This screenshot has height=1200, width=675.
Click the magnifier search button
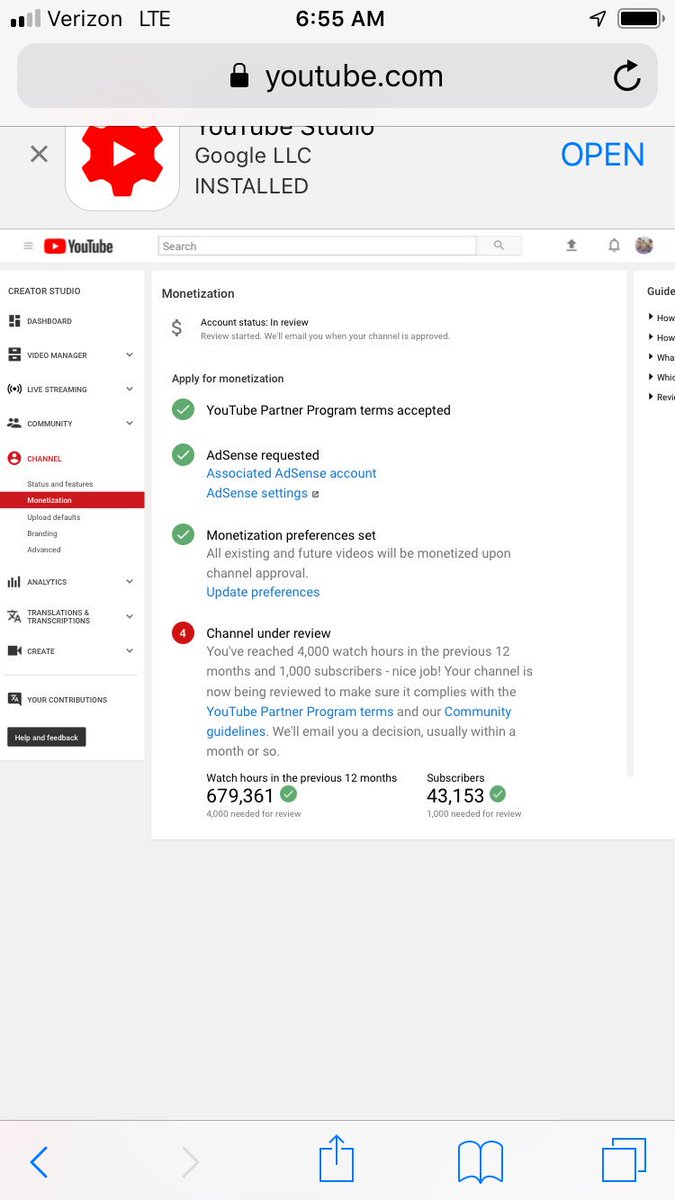click(498, 246)
